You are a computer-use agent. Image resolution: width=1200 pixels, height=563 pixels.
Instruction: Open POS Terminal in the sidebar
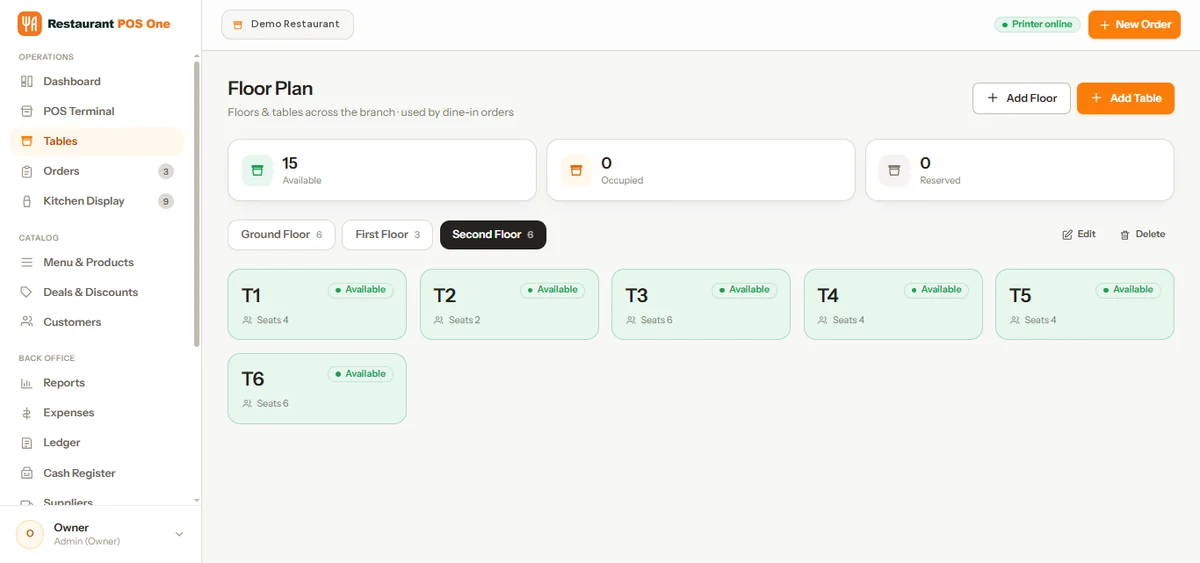point(96,111)
